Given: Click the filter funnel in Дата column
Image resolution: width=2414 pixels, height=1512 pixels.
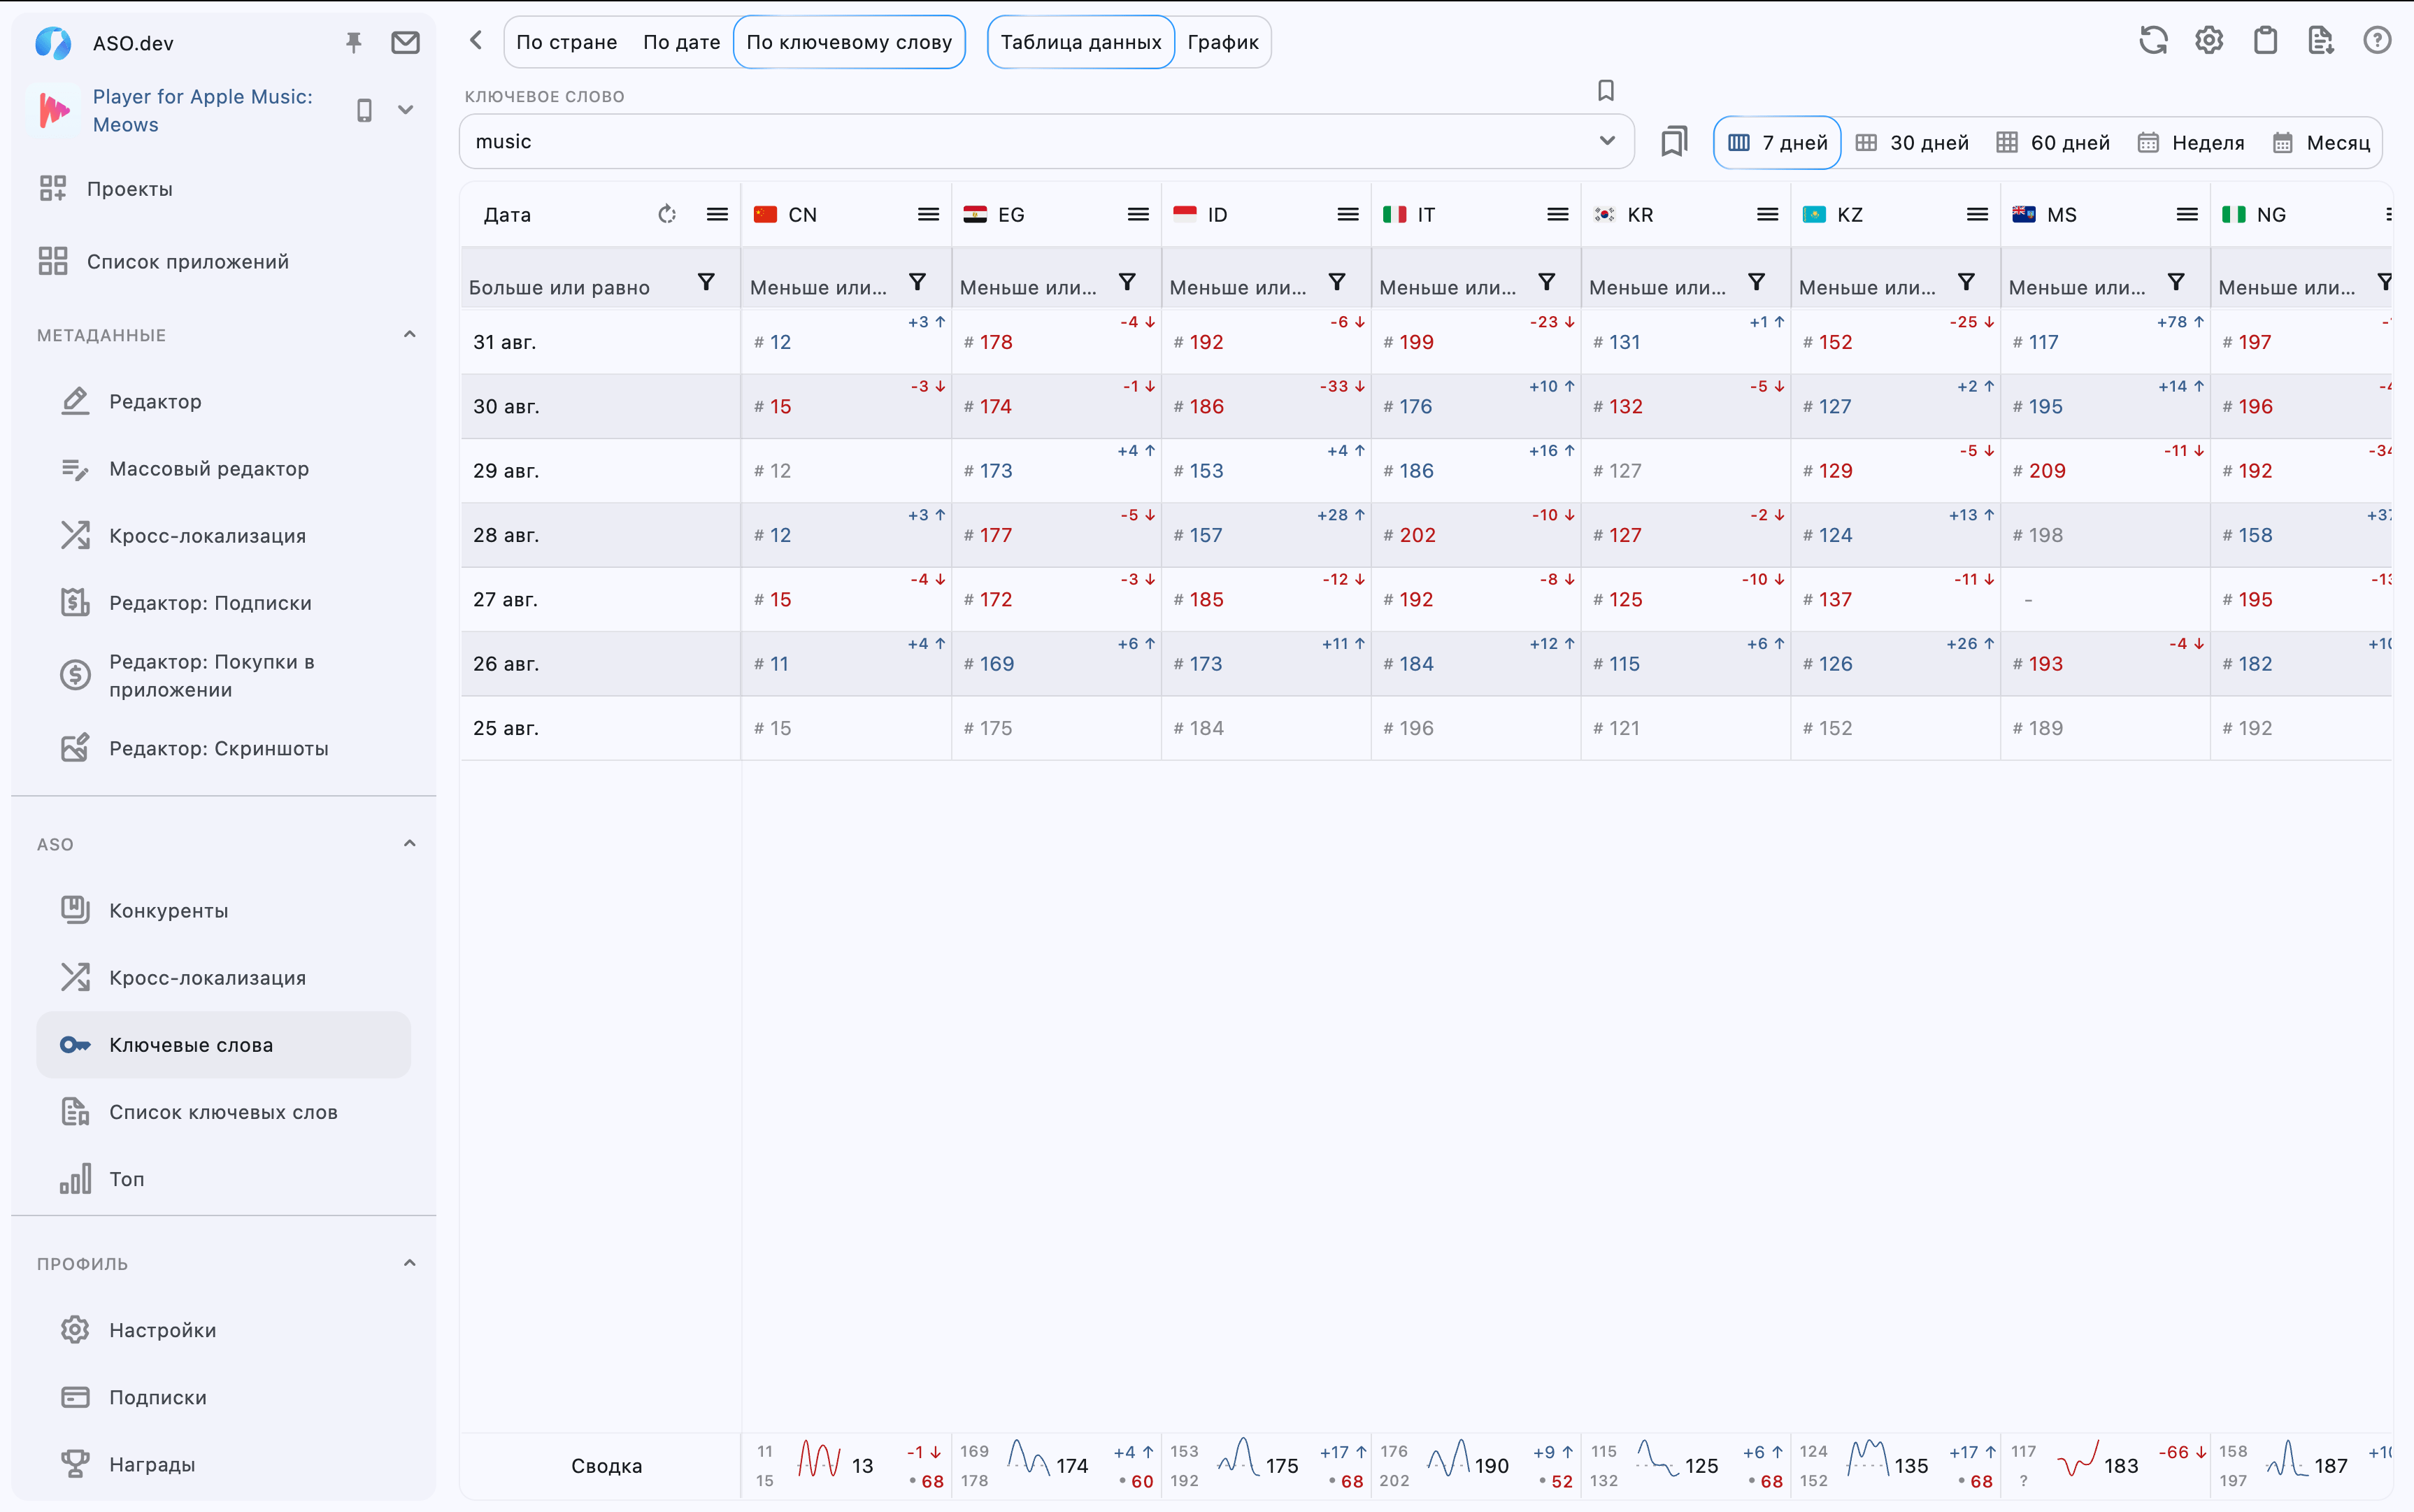Looking at the screenshot, I should point(706,283).
